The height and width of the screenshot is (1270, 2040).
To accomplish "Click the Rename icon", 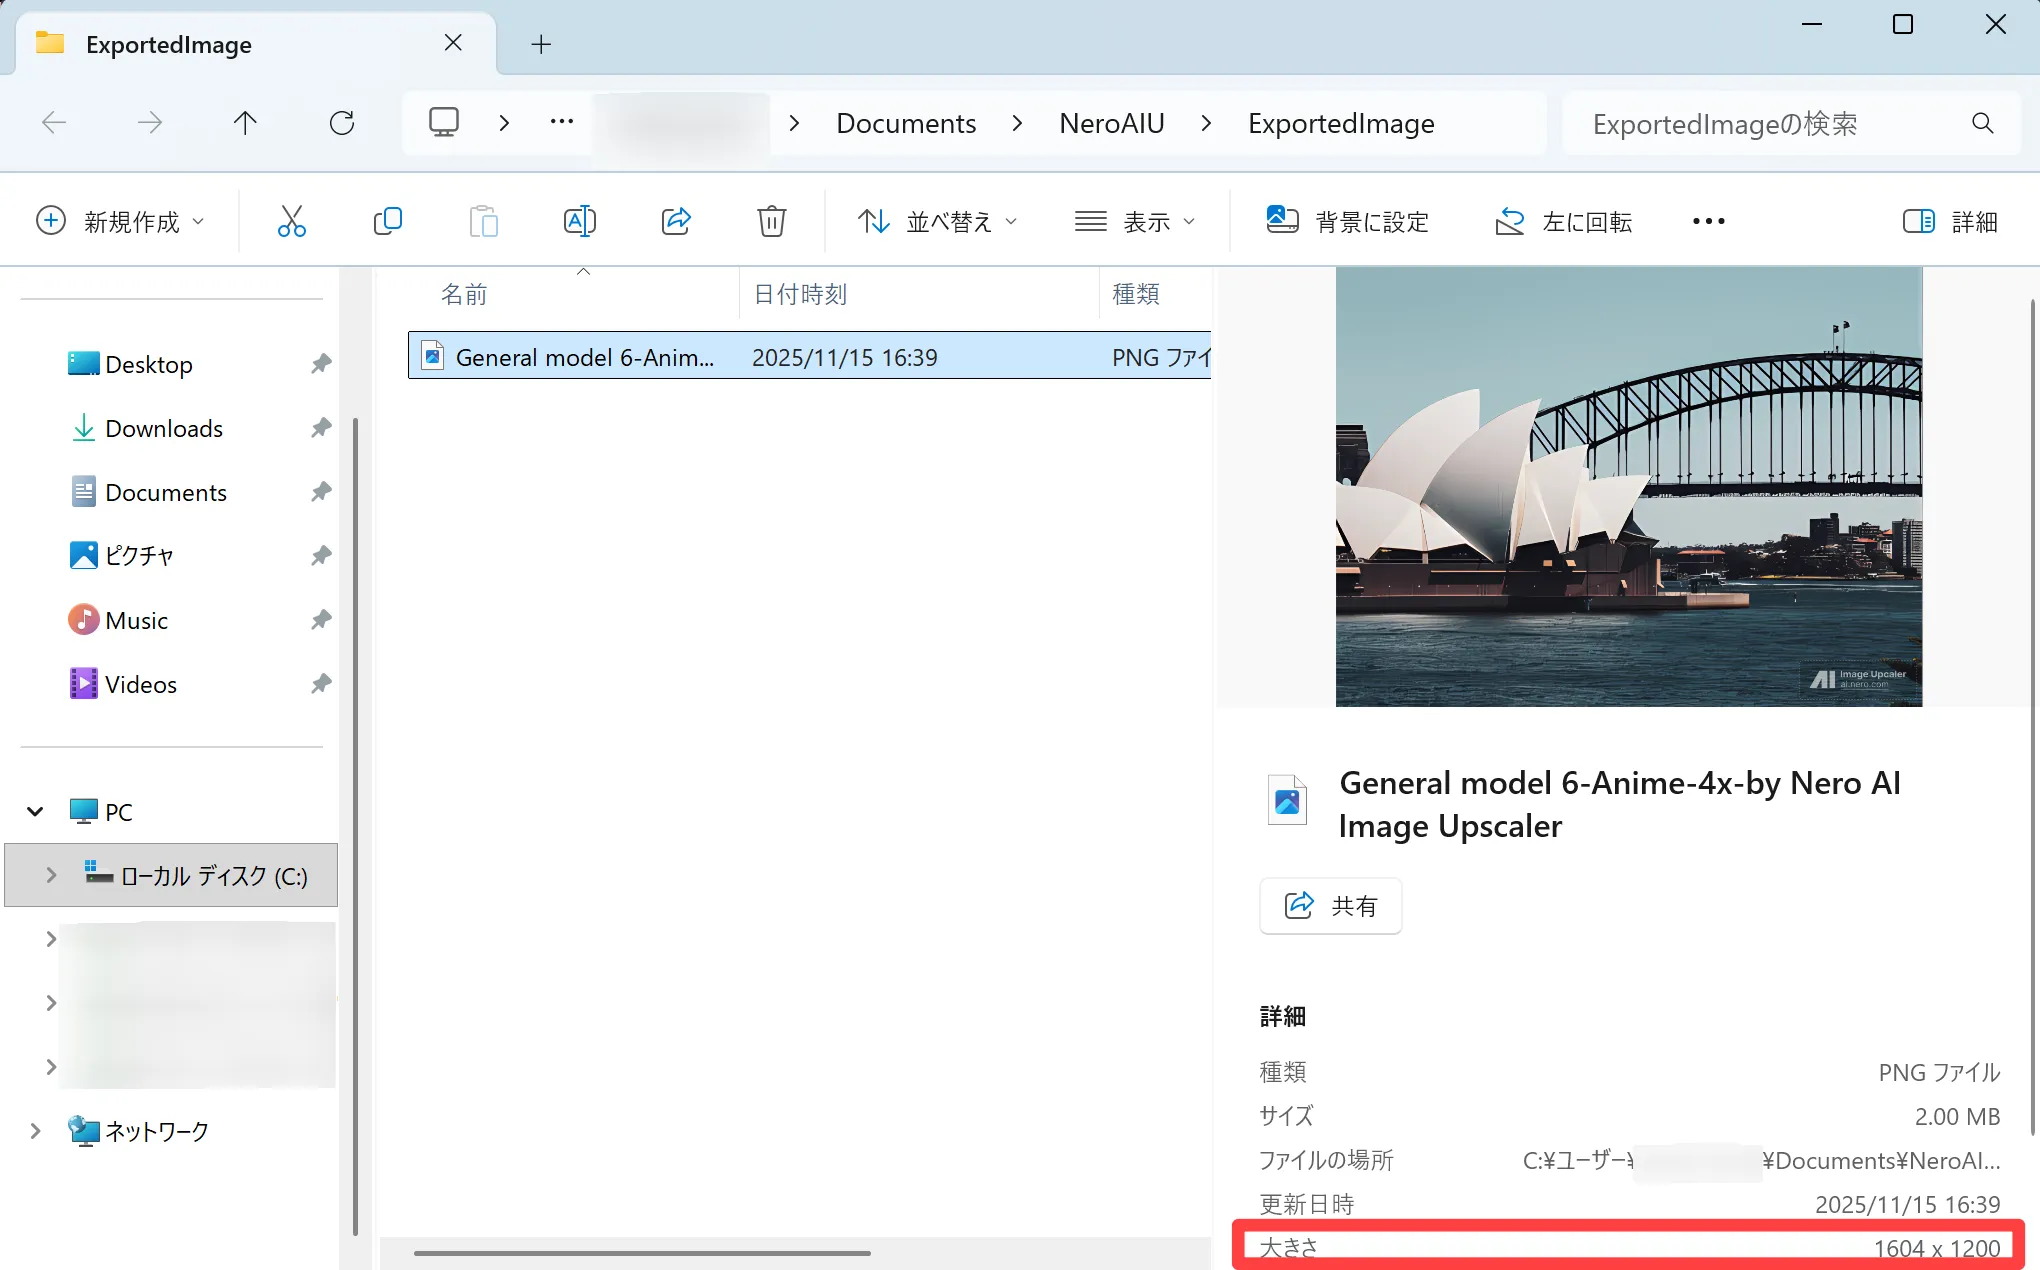I will coord(579,221).
